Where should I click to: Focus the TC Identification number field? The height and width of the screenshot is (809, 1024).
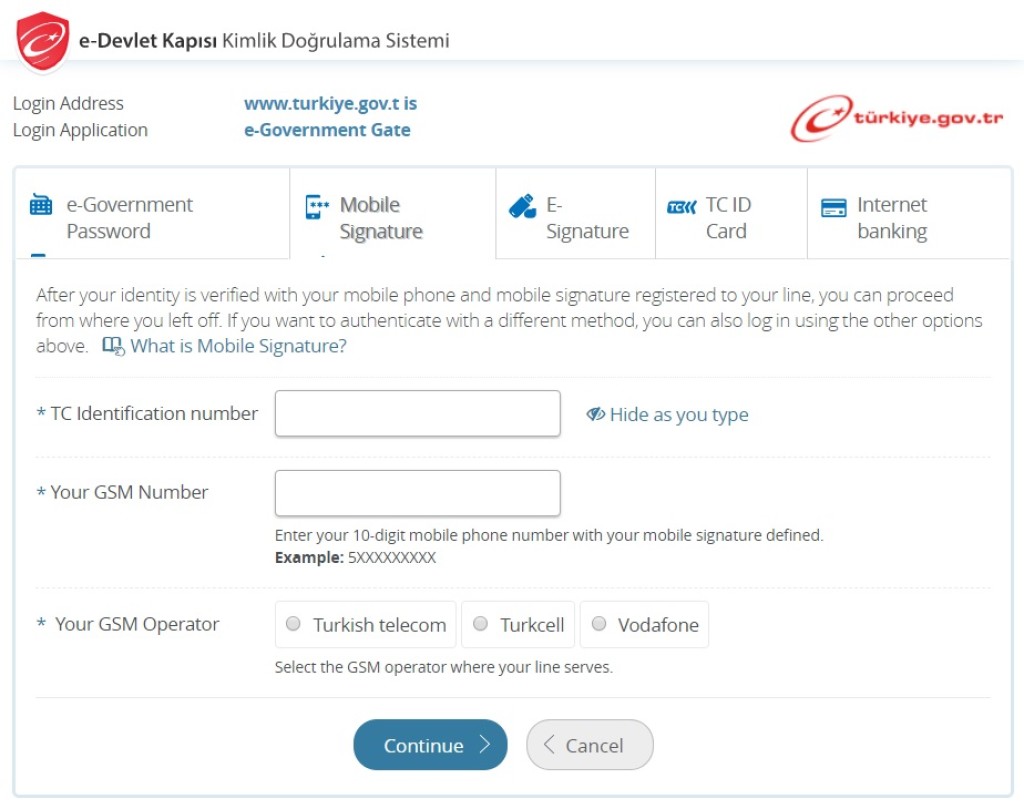pyautogui.click(x=417, y=414)
